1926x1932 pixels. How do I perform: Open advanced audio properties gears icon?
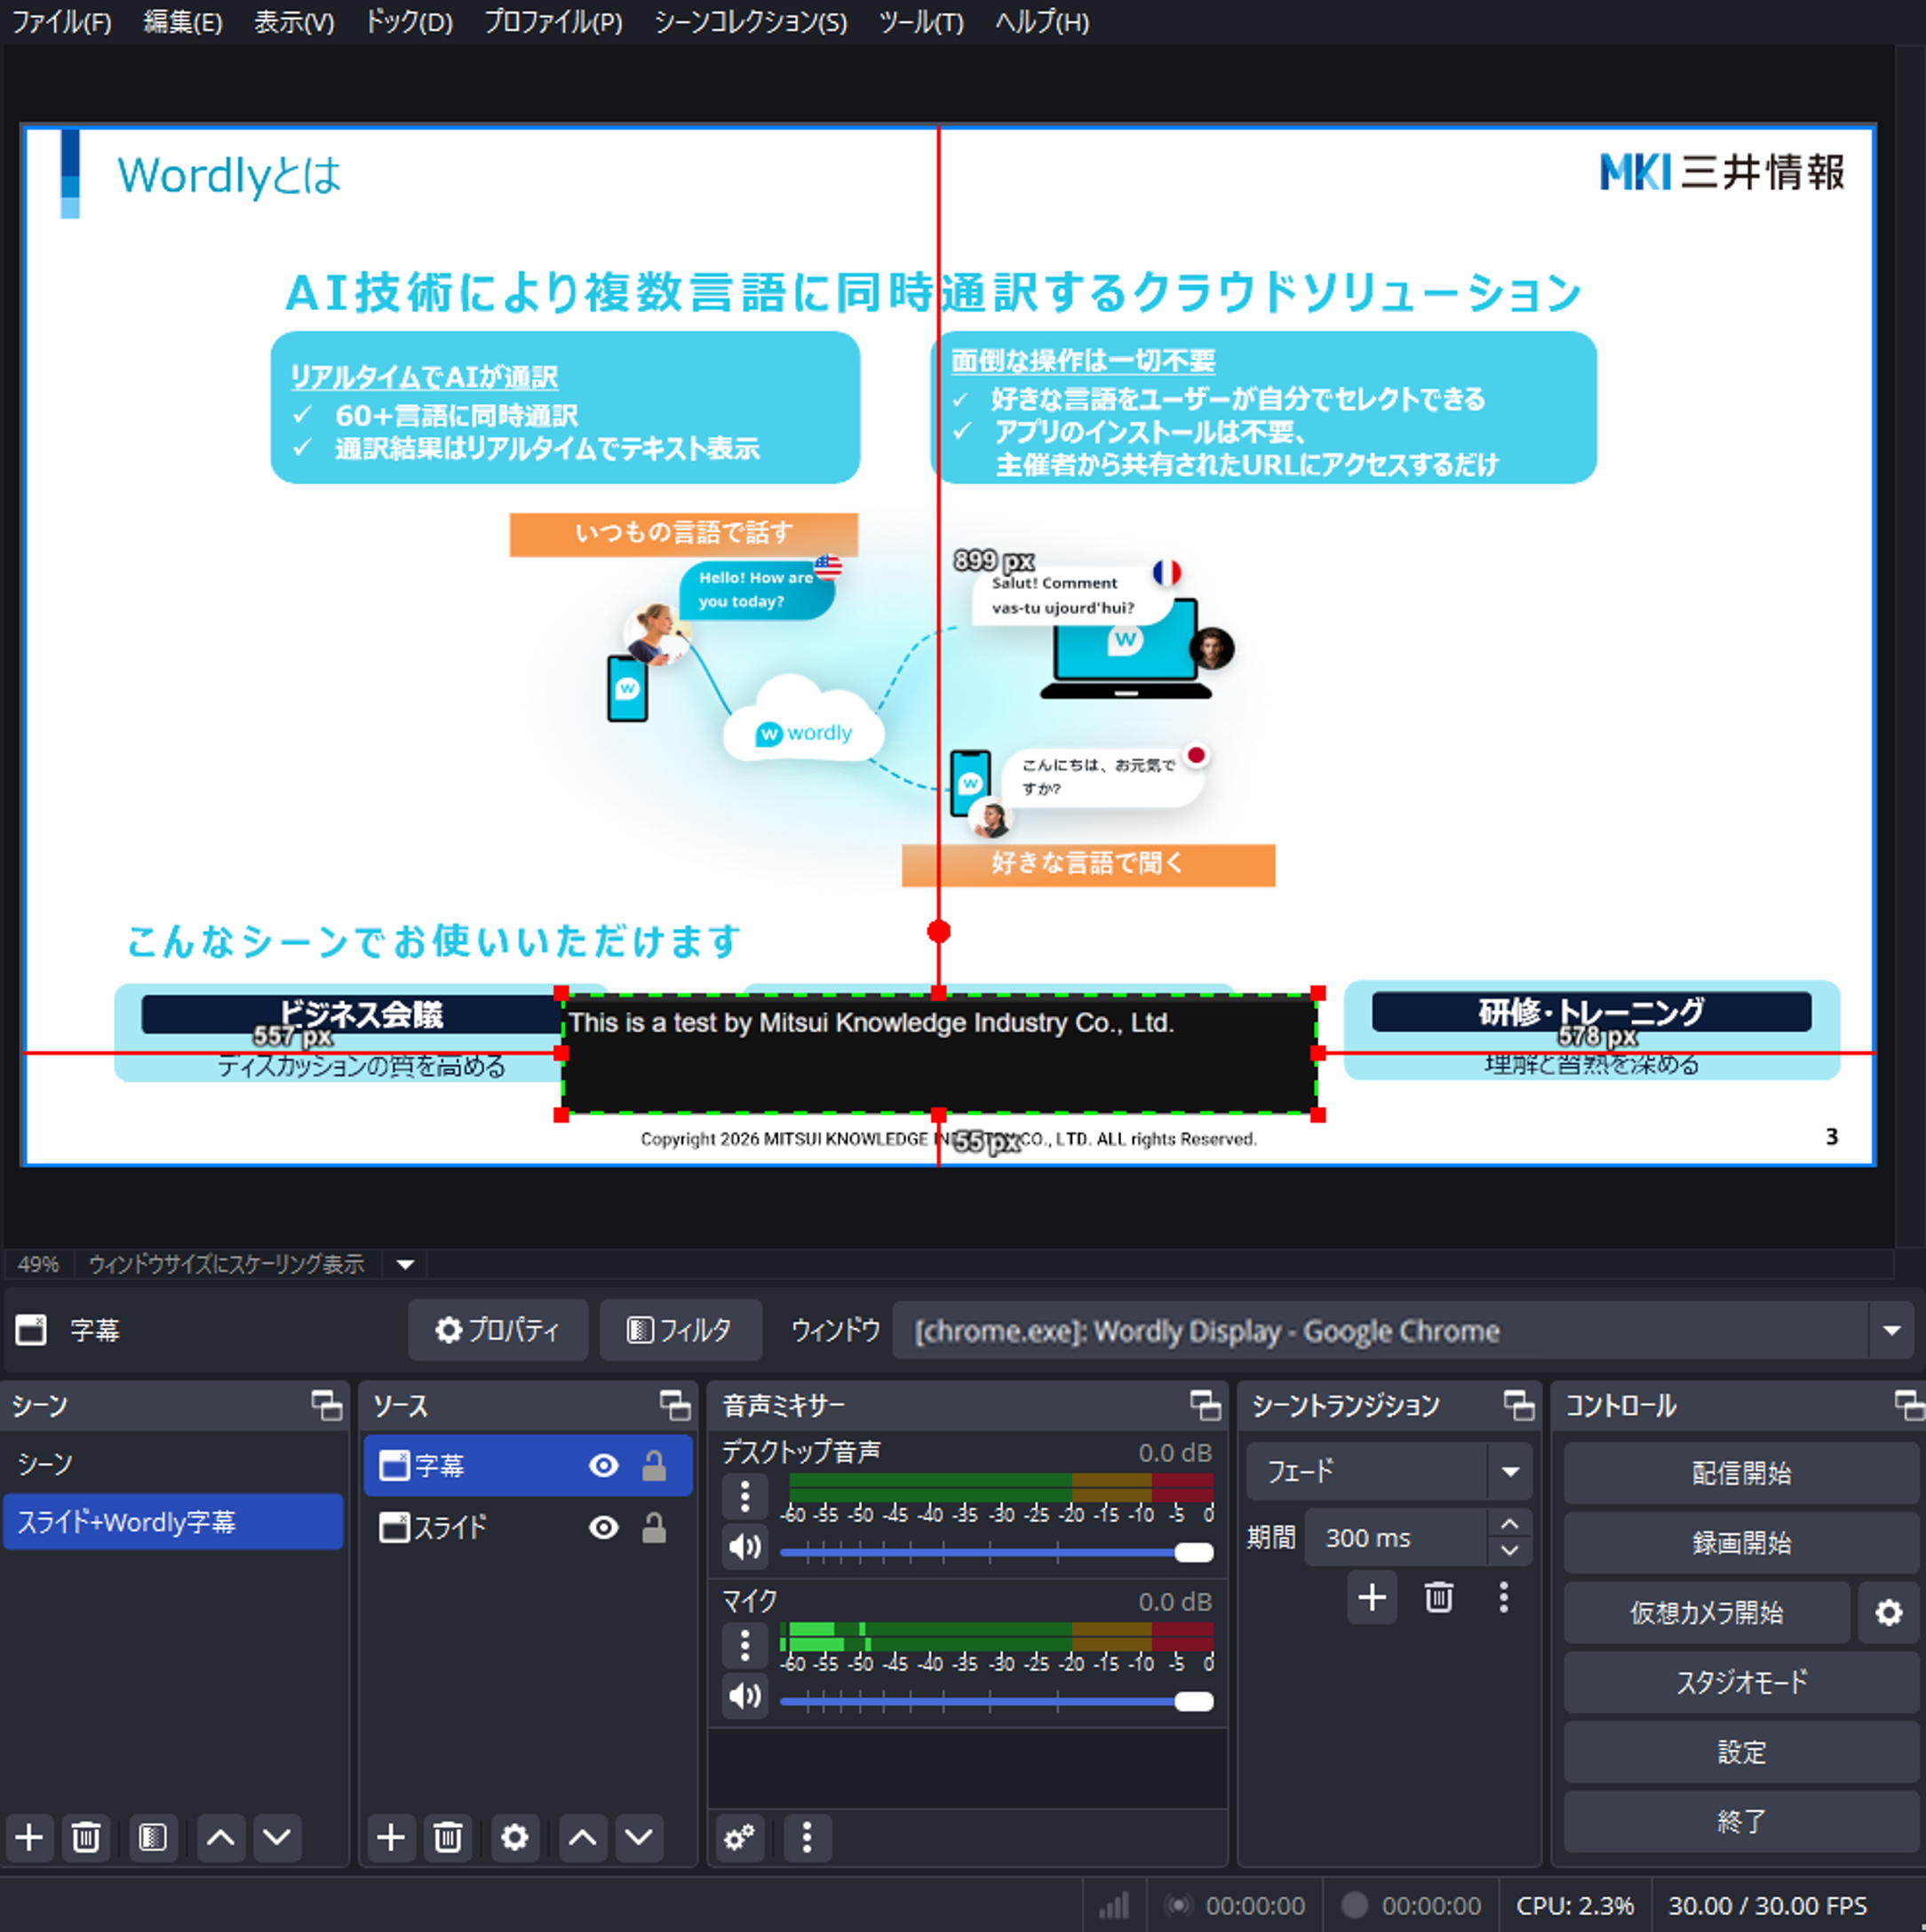pos(739,1836)
